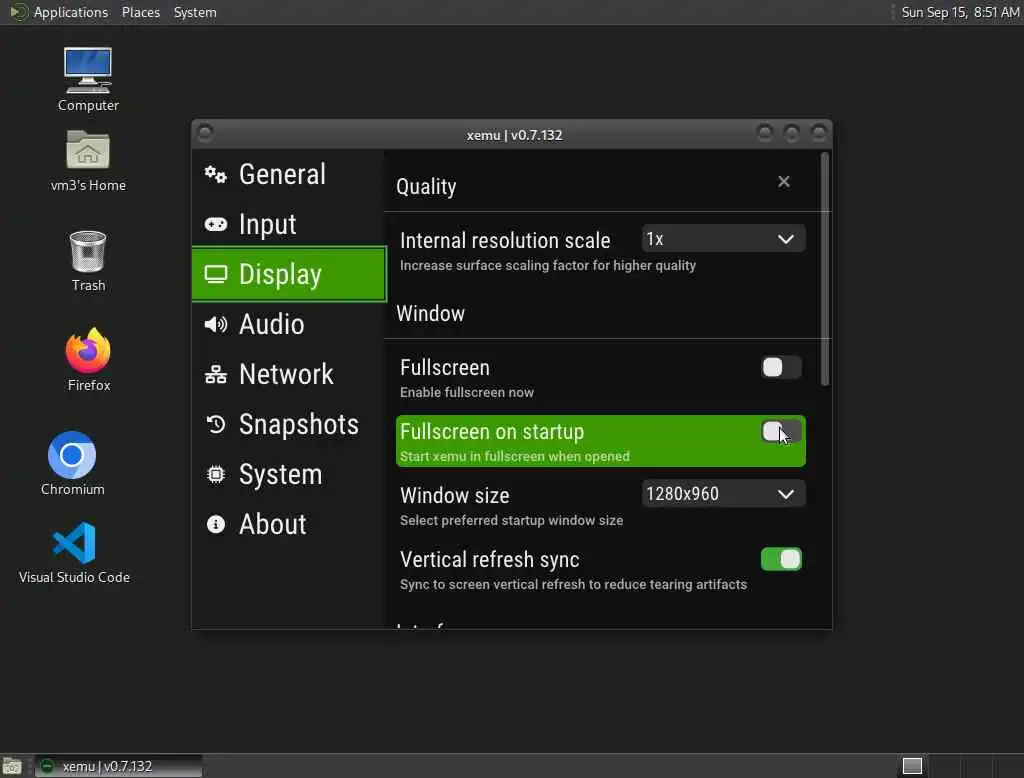Open the Trash desktop icon
Screen dimensions: 1024x778
(88, 261)
